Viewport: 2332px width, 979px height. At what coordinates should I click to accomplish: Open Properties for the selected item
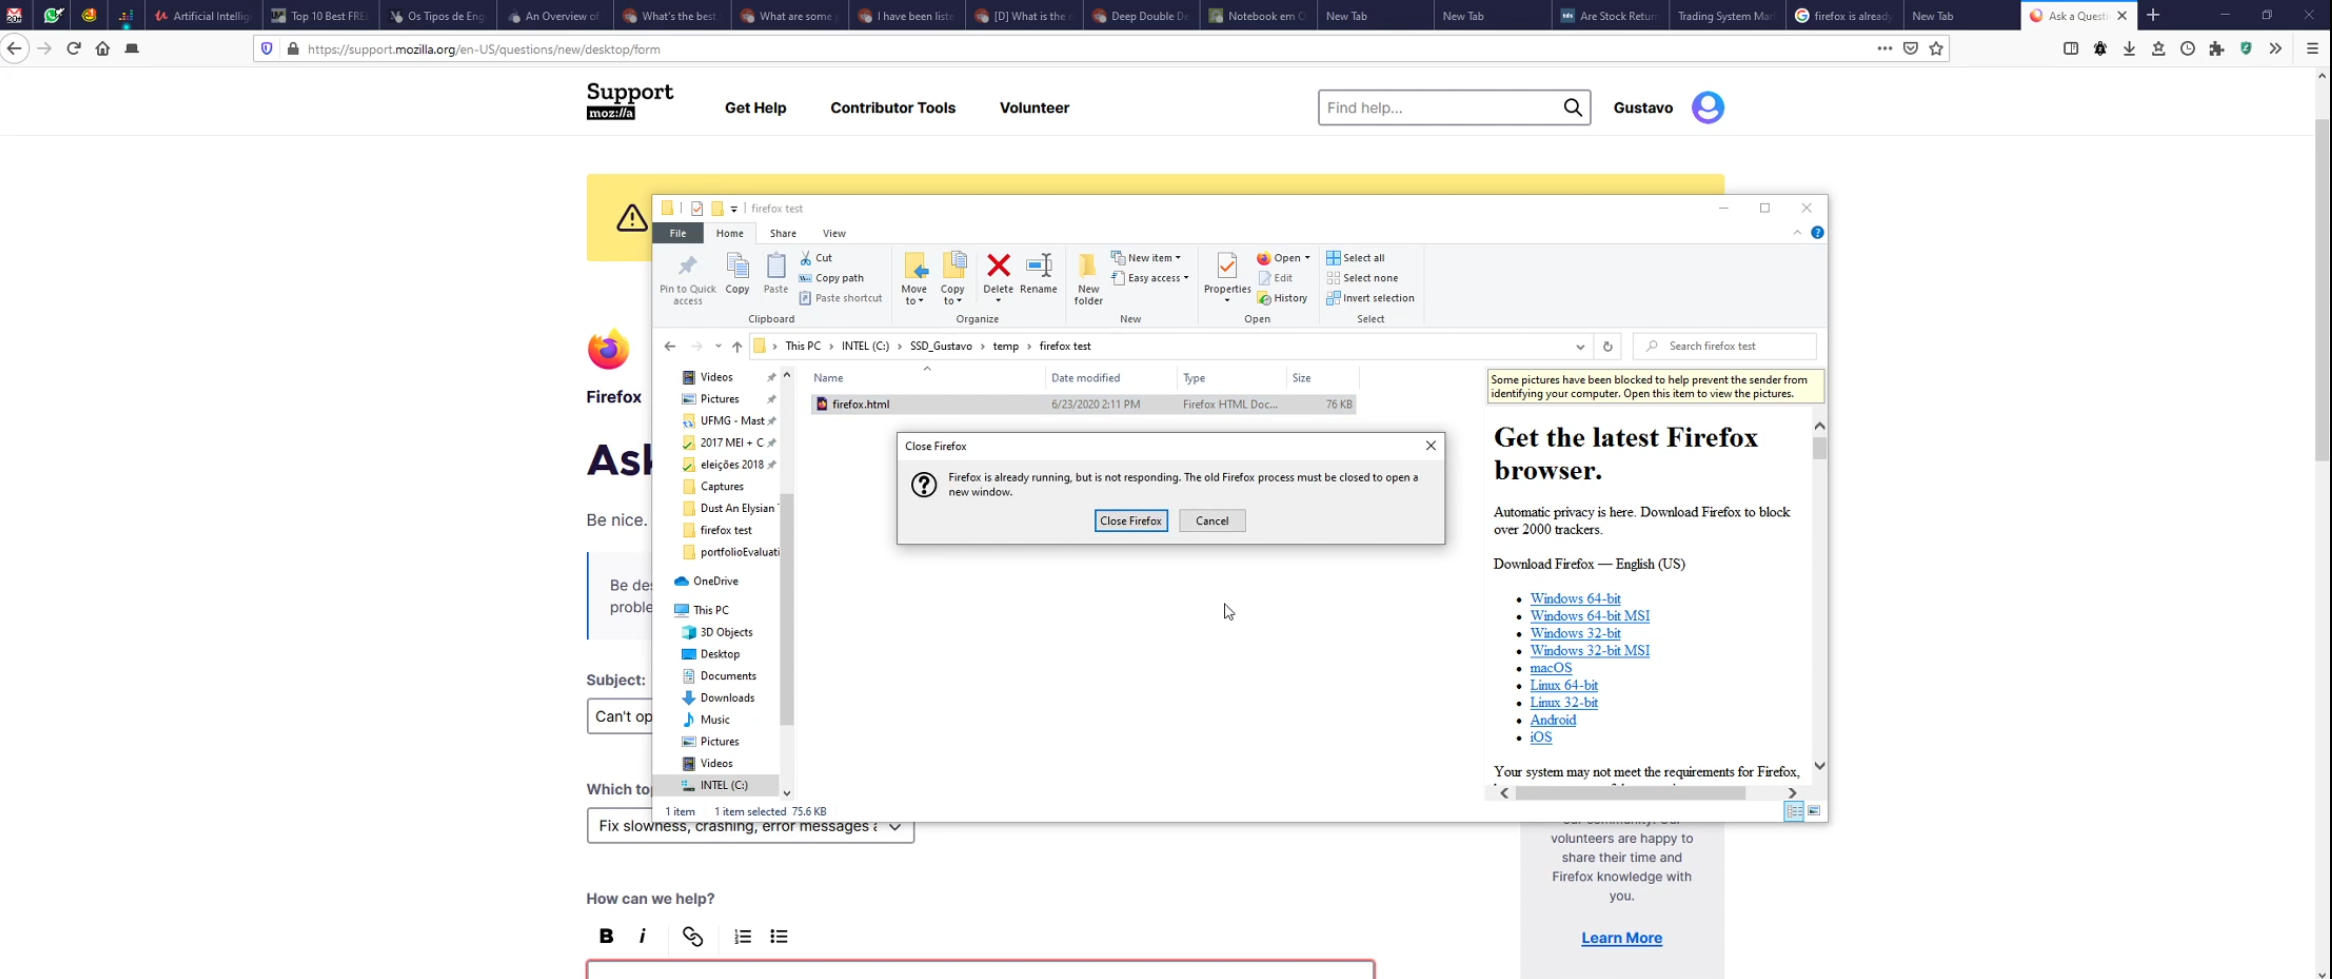(1226, 278)
